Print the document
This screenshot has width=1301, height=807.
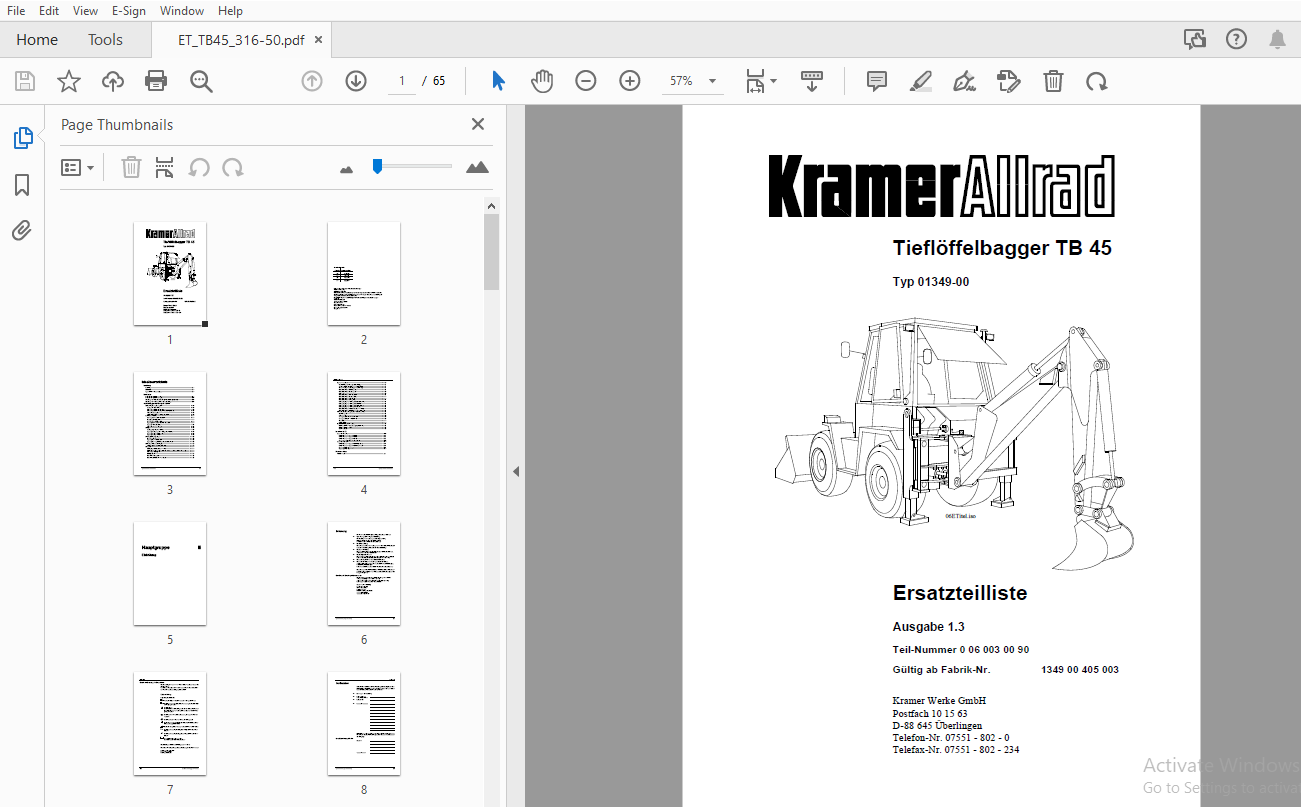(156, 81)
